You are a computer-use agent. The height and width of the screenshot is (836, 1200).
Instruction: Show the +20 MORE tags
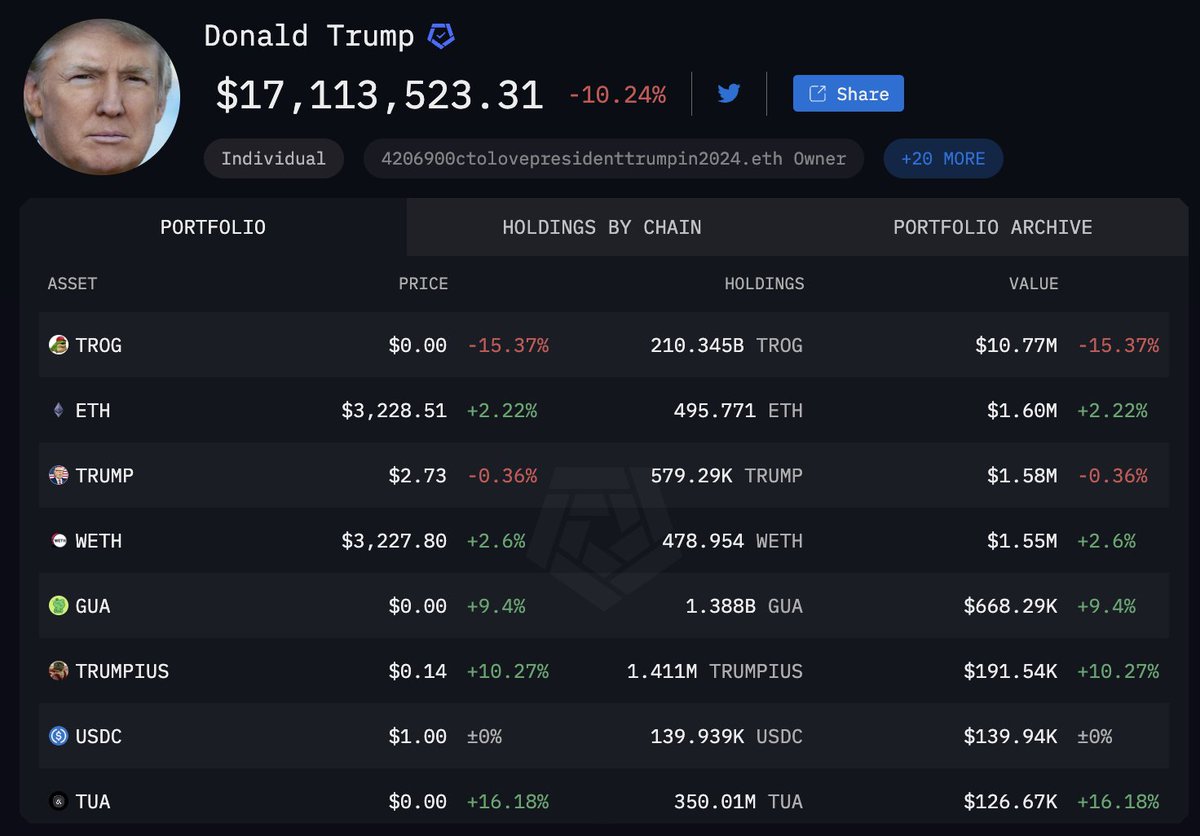coord(943,158)
